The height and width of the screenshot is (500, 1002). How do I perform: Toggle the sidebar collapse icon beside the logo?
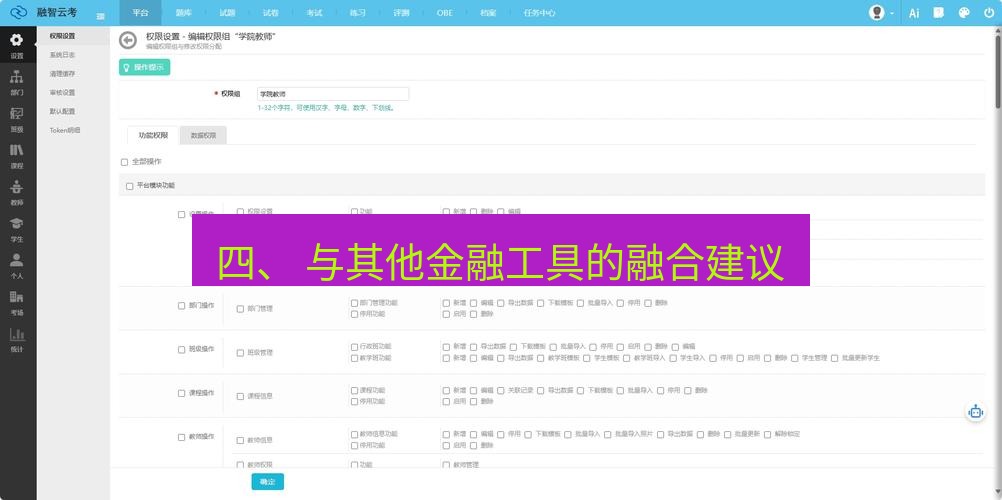(x=100, y=17)
